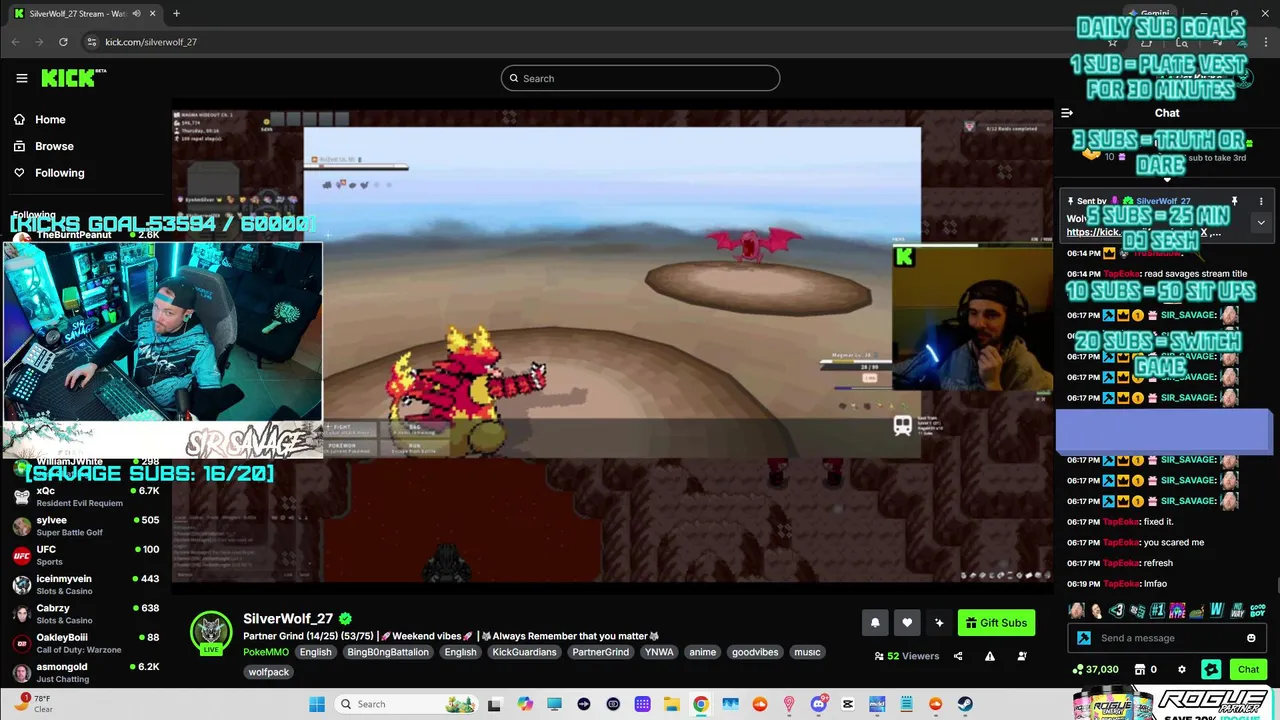
Task: Open a new Chrome tab
Action: tap(176, 14)
